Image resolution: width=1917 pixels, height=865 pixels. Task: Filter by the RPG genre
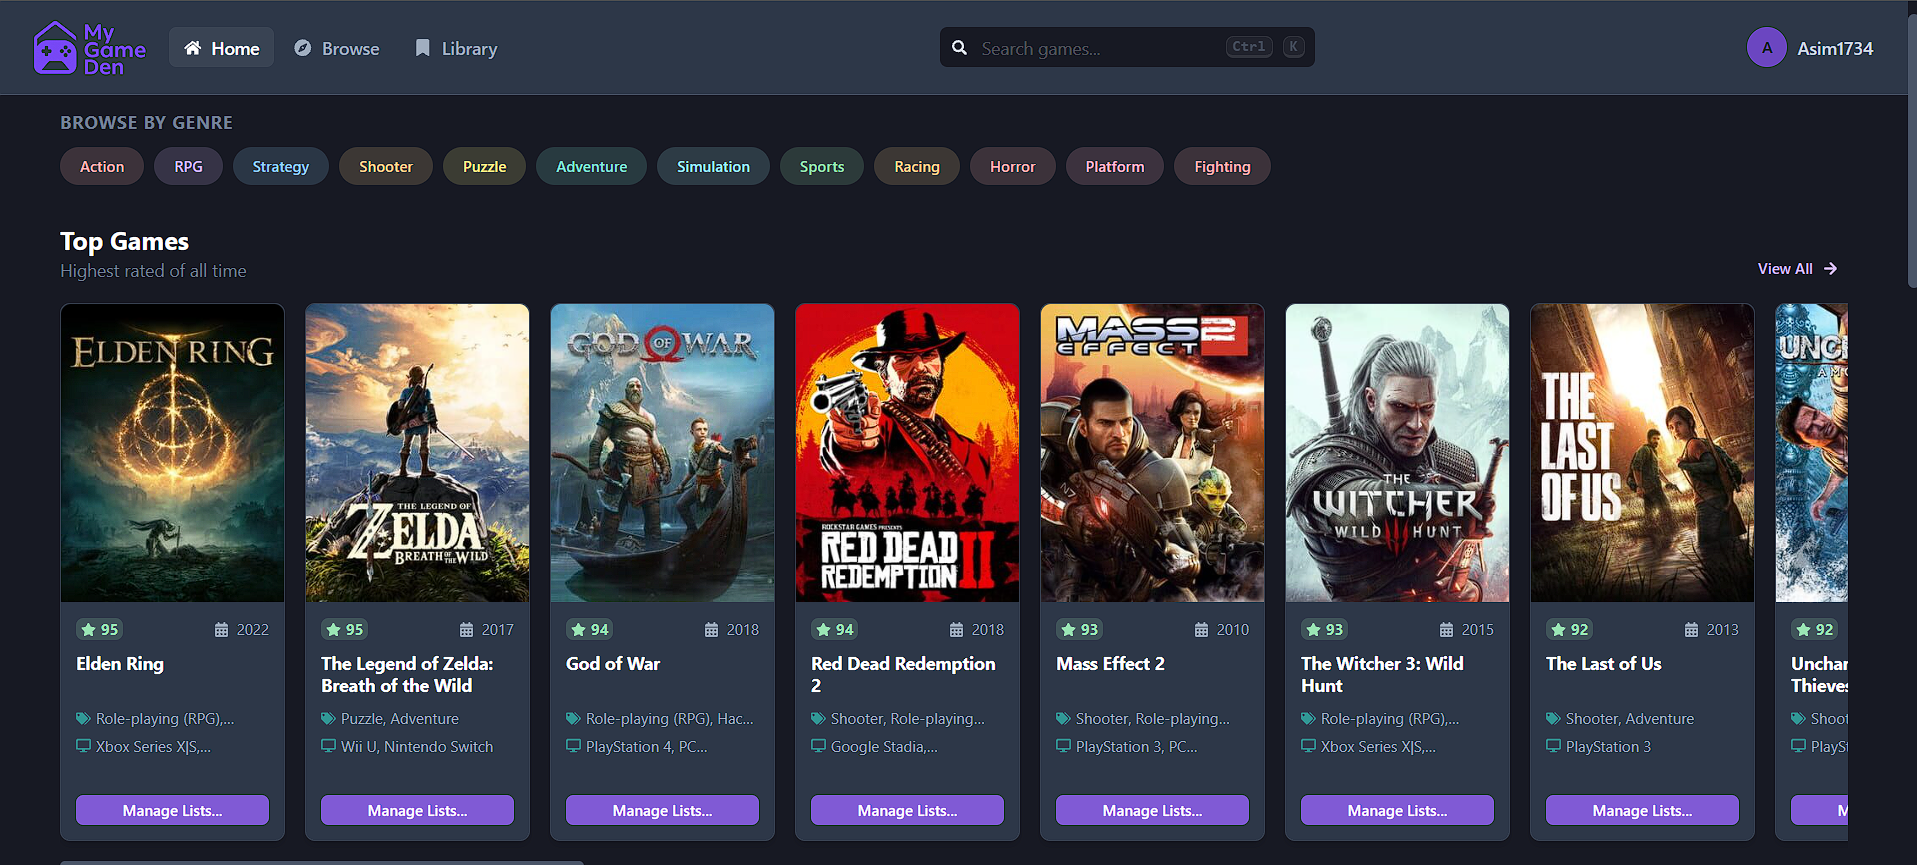point(188,167)
